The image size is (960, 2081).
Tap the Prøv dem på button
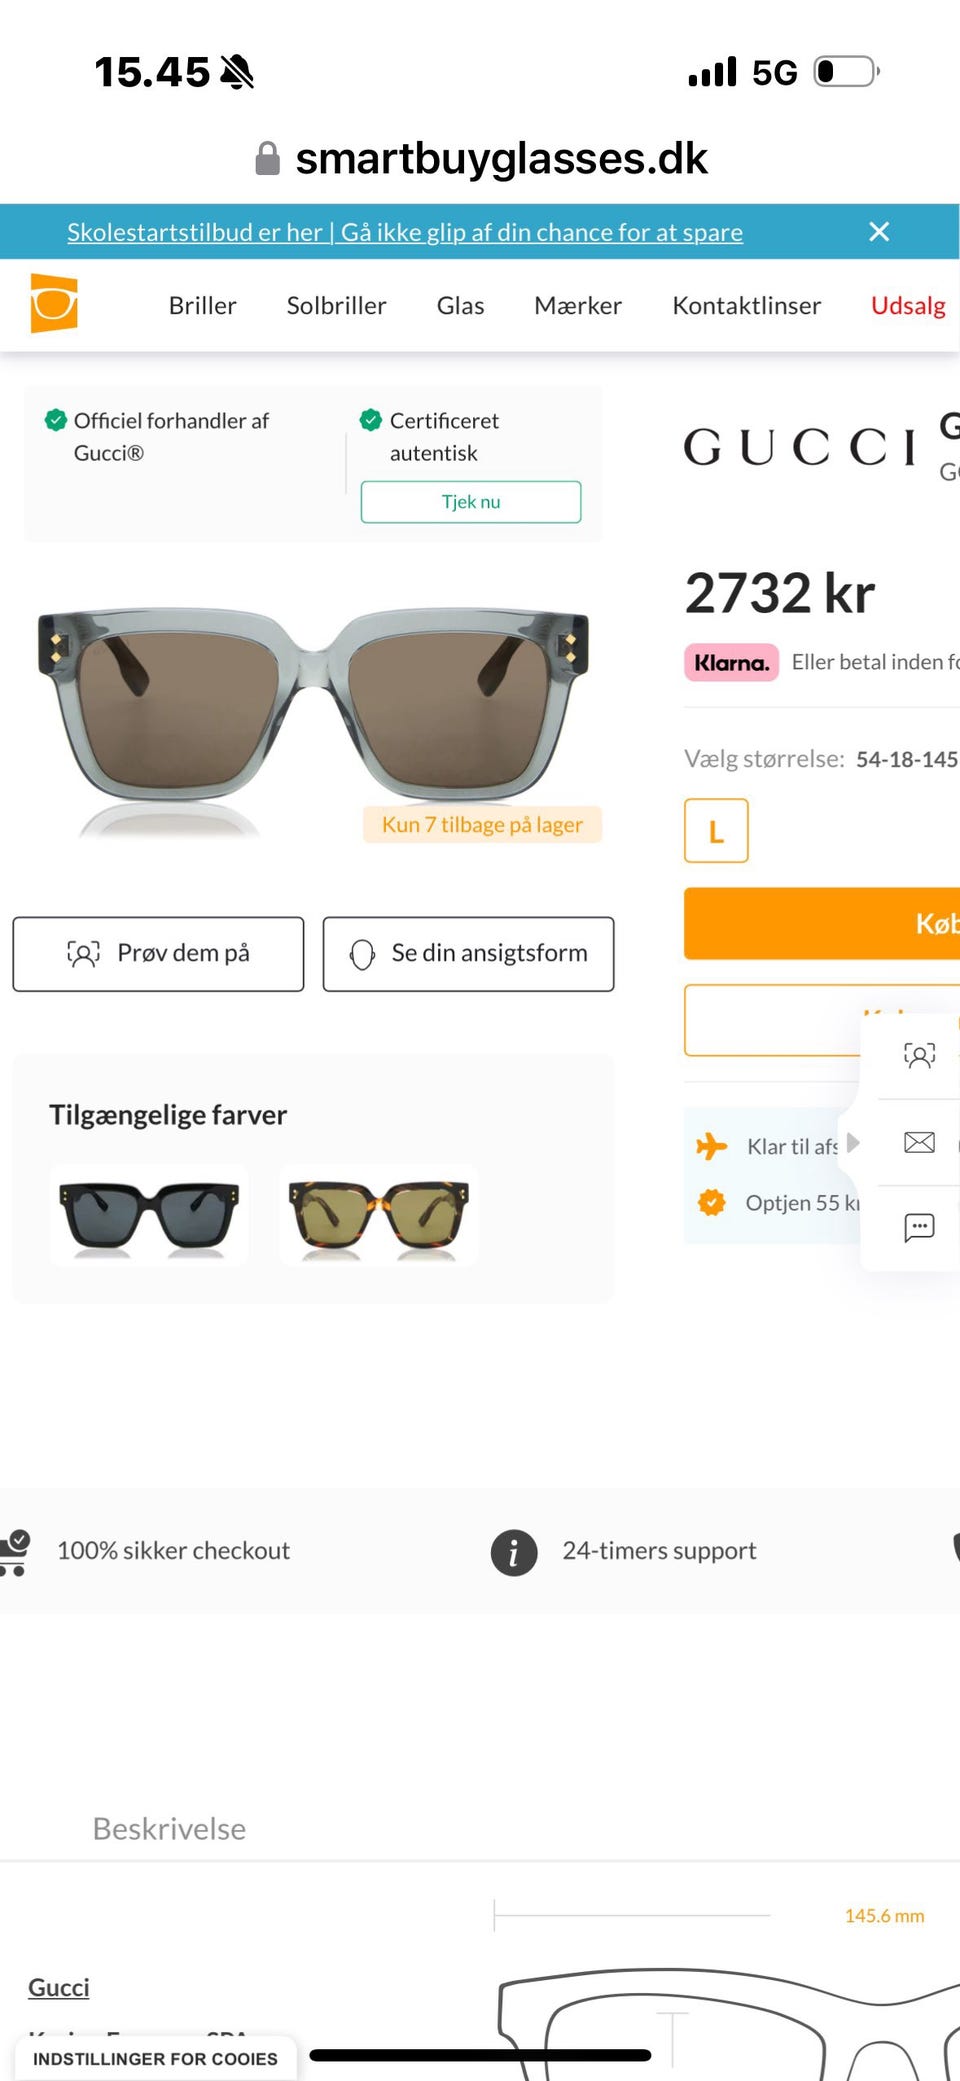click(x=158, y=954)
